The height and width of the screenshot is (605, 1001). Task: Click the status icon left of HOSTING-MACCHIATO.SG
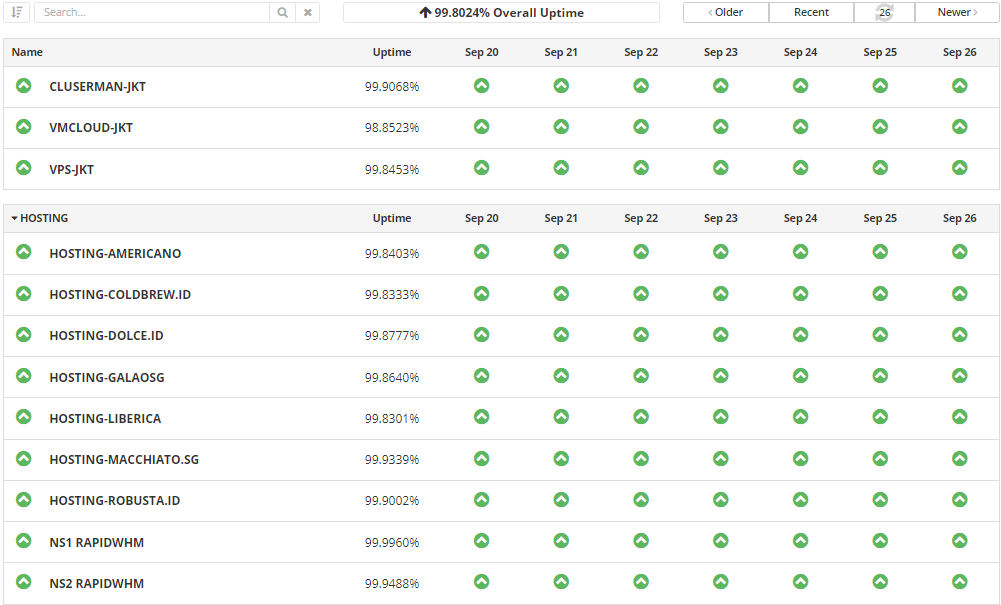pos(24,459)
